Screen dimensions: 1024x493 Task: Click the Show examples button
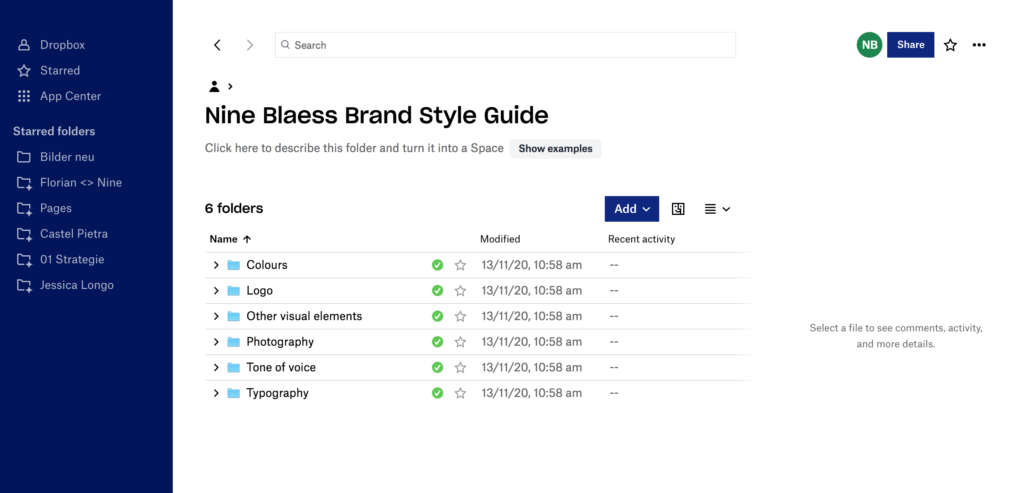click(555, 148)
